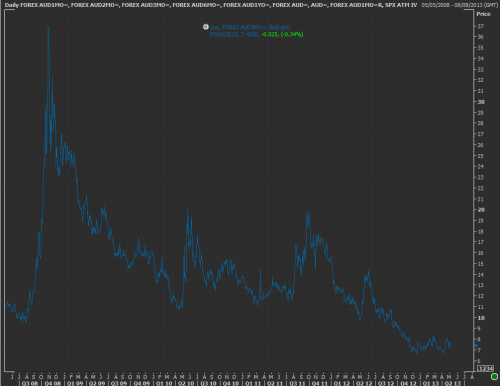Image resolution: width=500 pixels, height=386 pixels.
Task: Click the 'Q3 08' quarter label on the time axis
Action: pos(30,383)
